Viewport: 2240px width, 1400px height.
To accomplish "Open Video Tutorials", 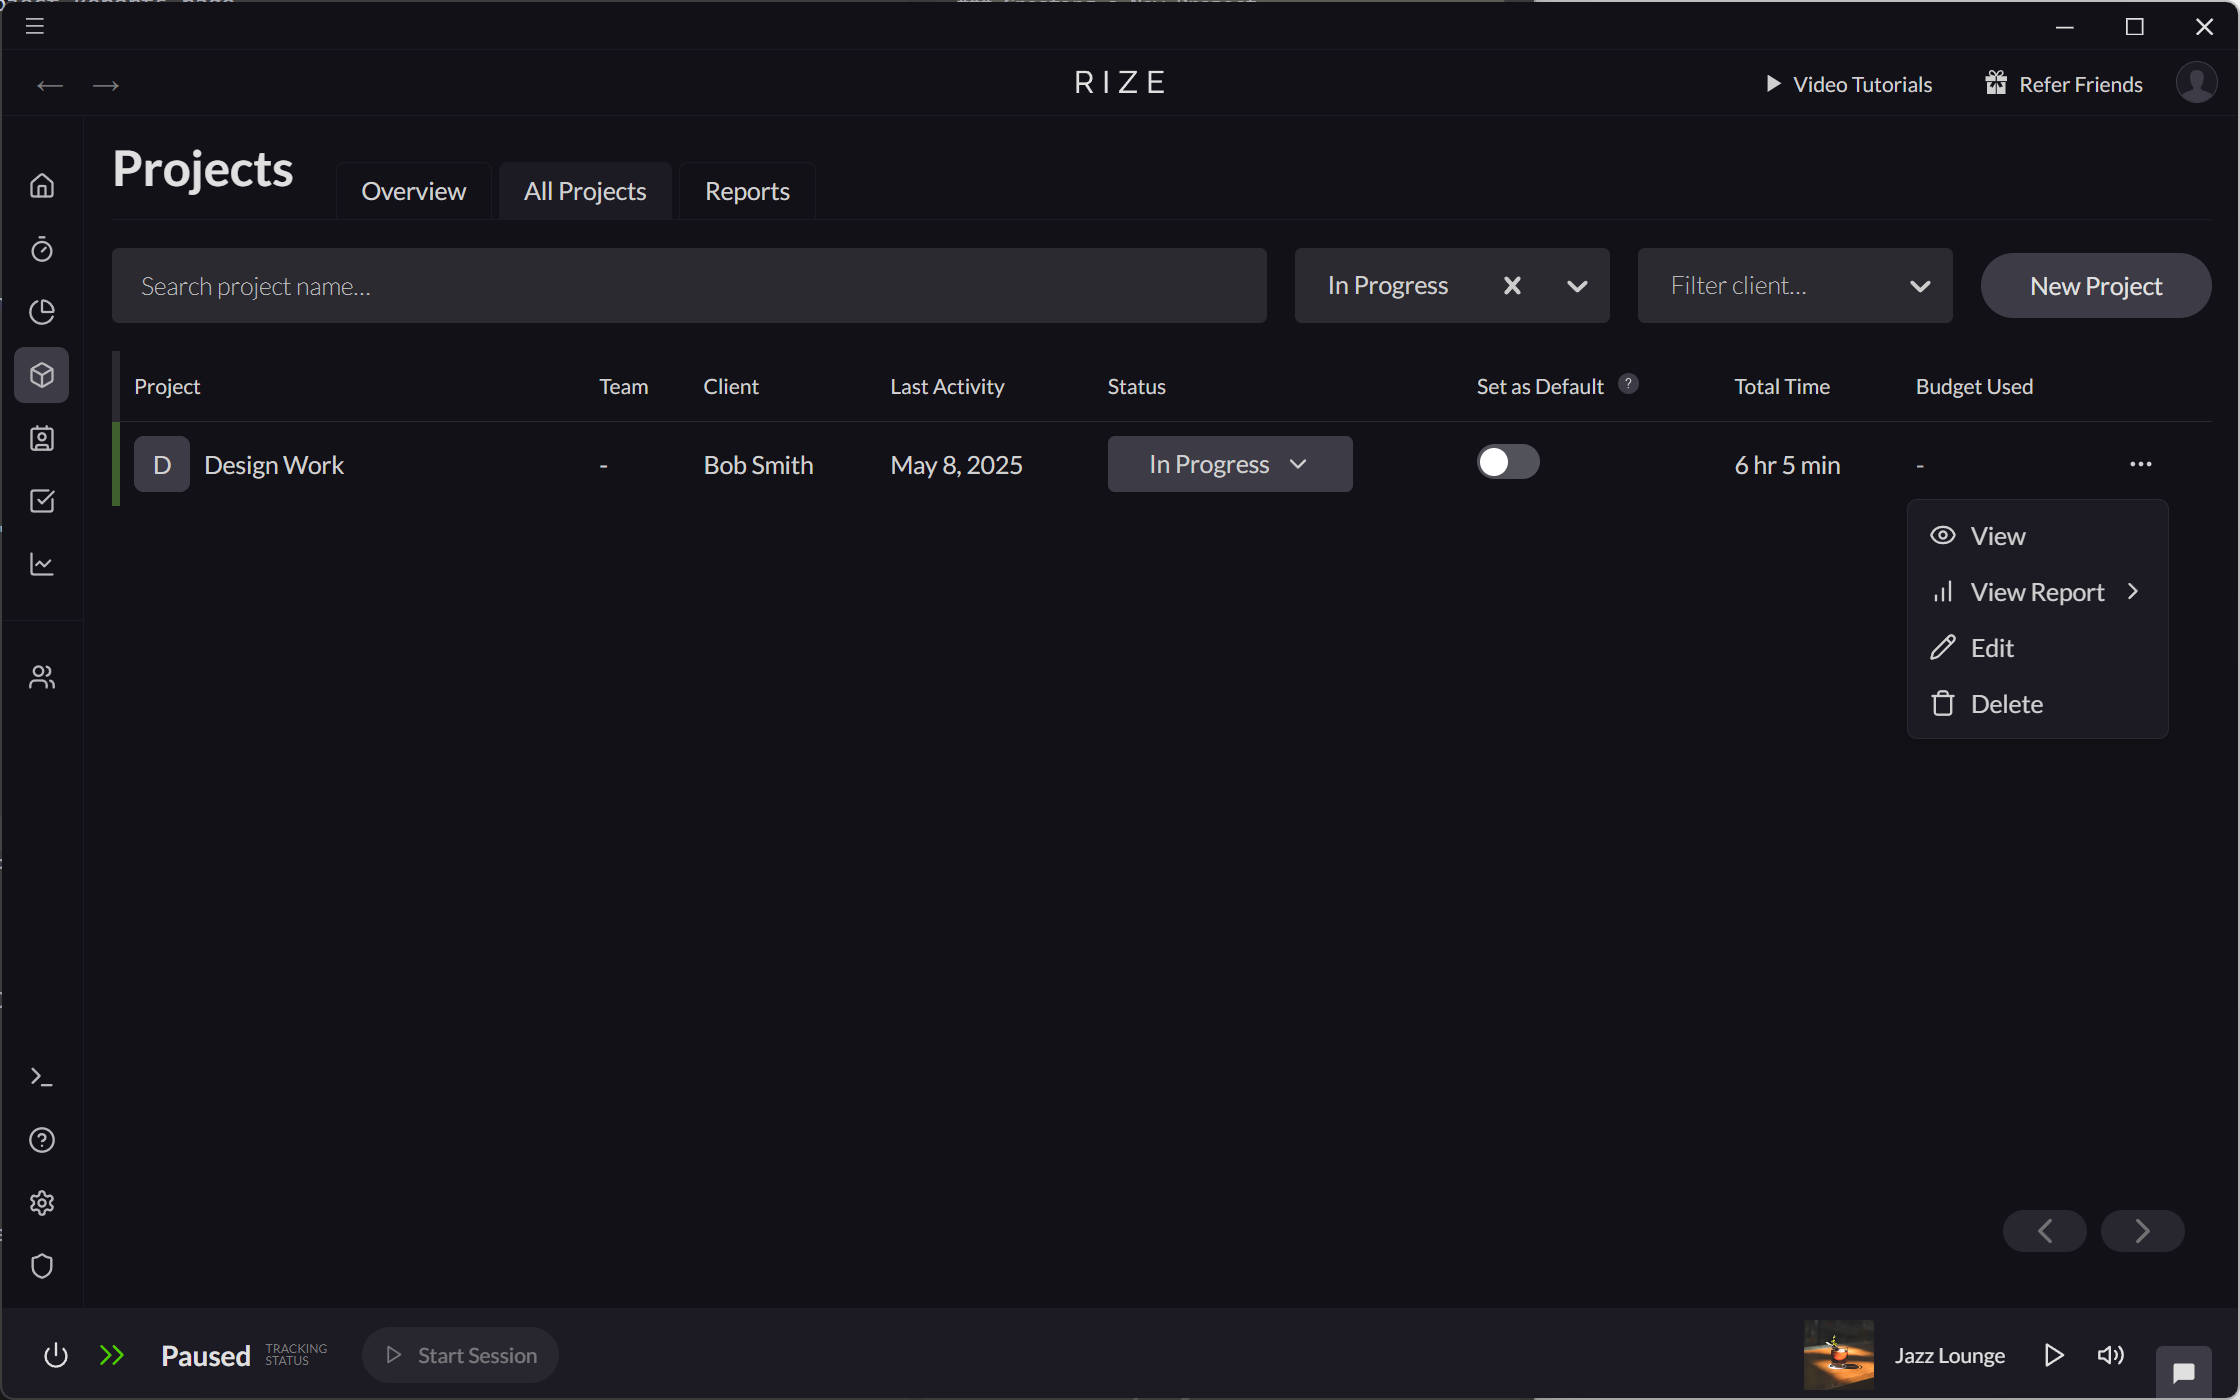I will [x=1849, y=84].
